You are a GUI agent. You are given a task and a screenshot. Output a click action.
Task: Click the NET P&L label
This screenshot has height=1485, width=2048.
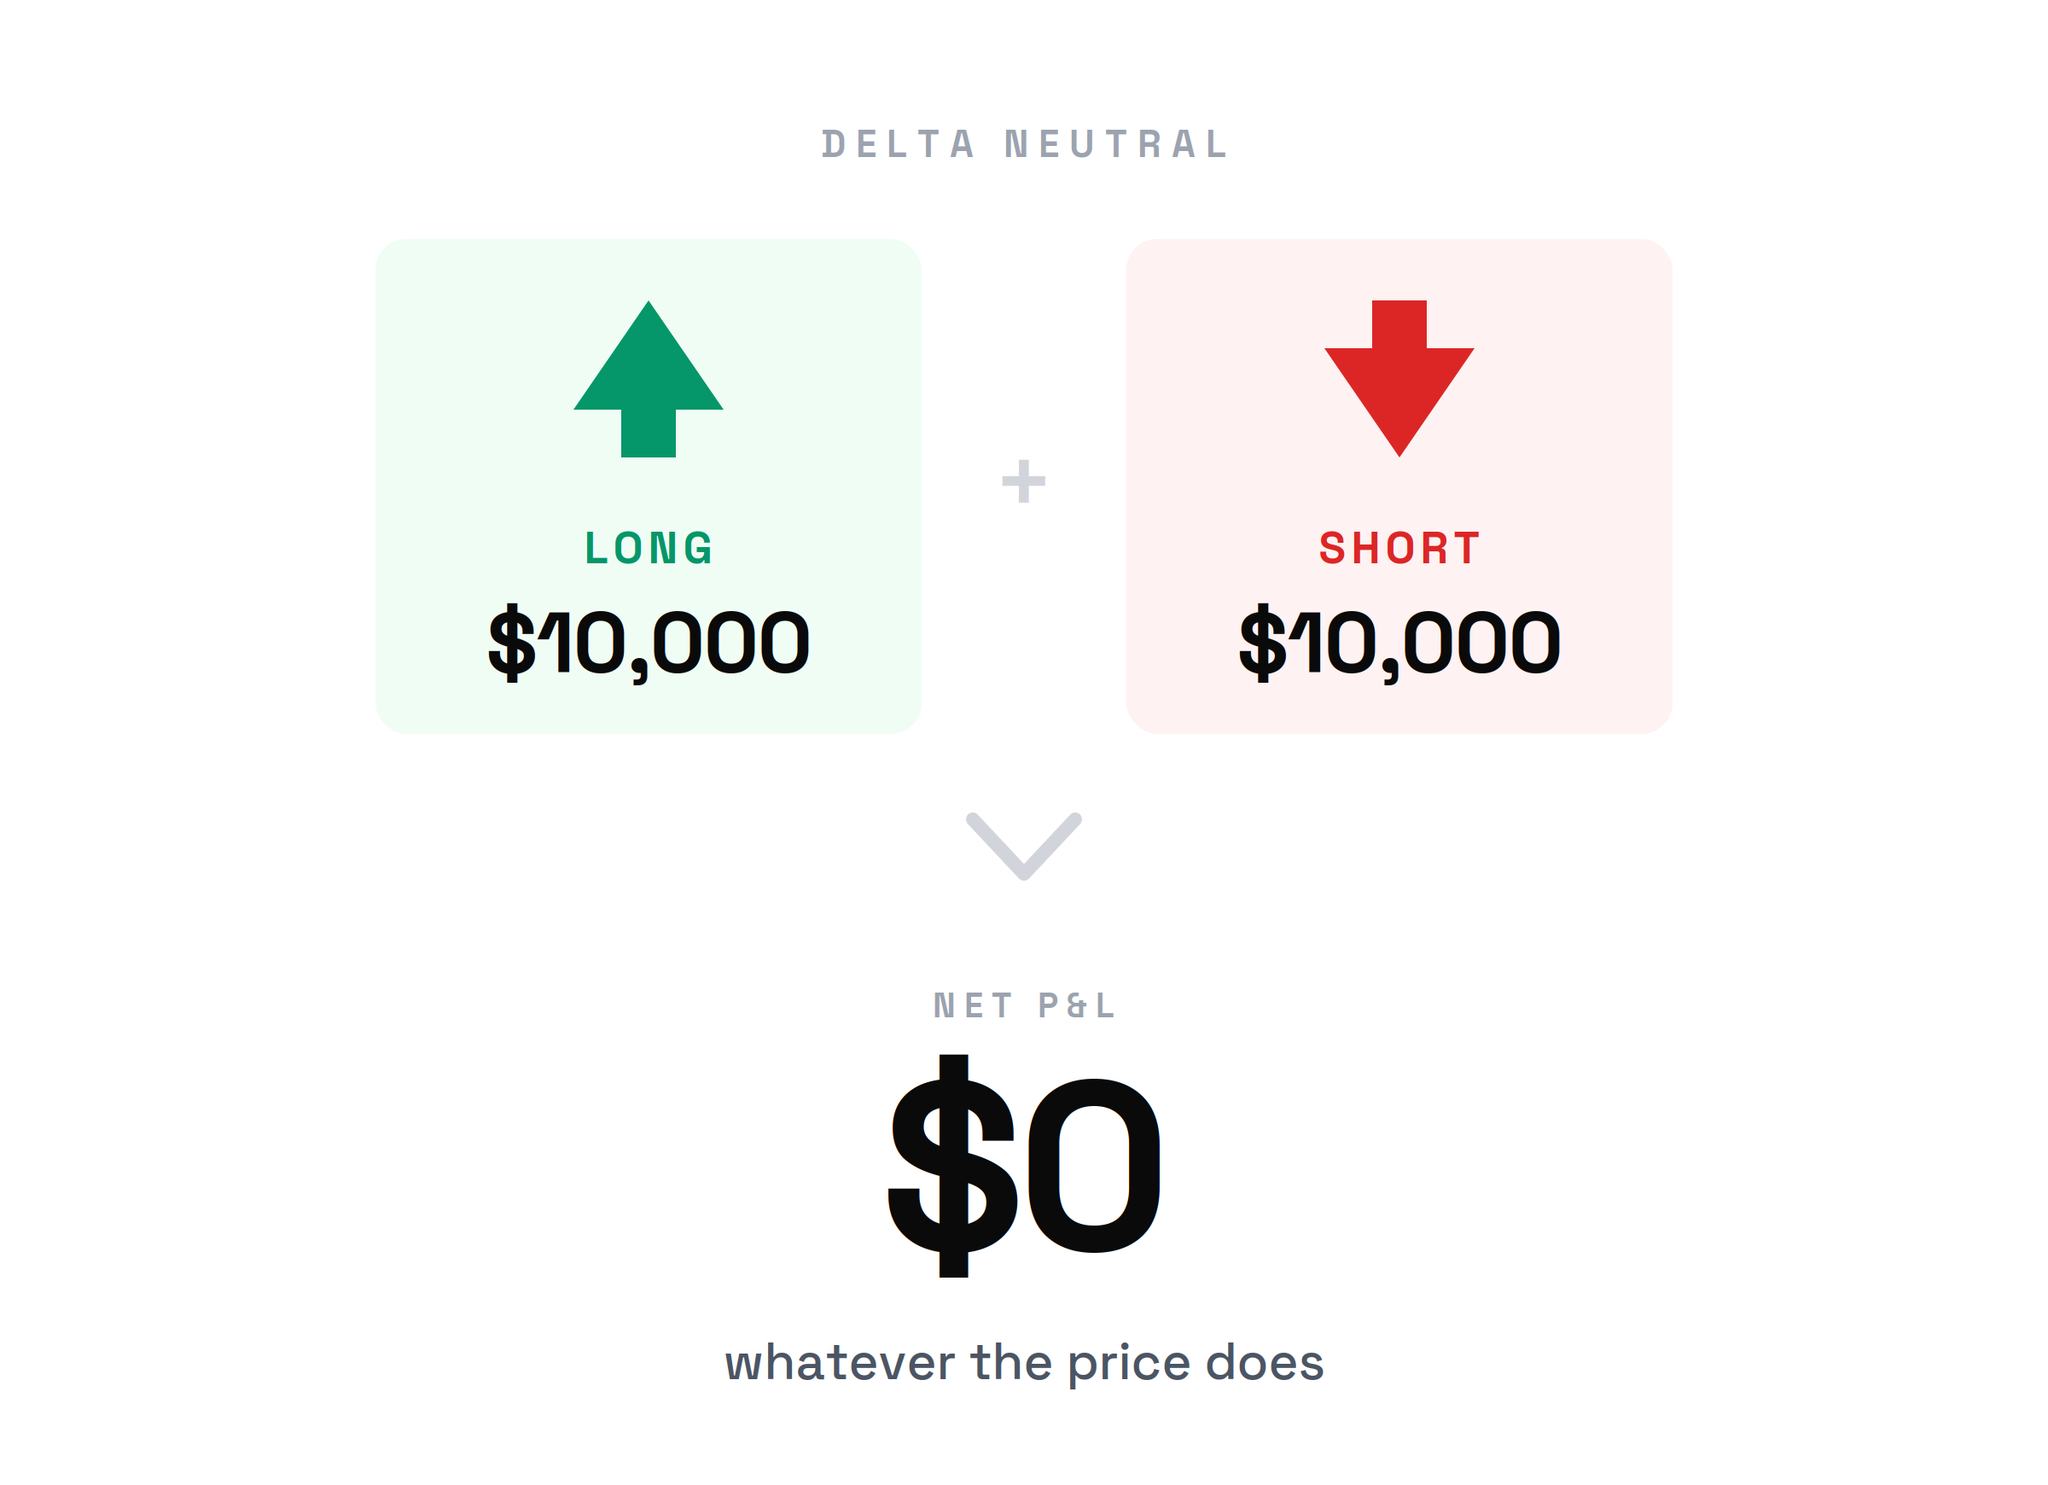[1024, 1005]
